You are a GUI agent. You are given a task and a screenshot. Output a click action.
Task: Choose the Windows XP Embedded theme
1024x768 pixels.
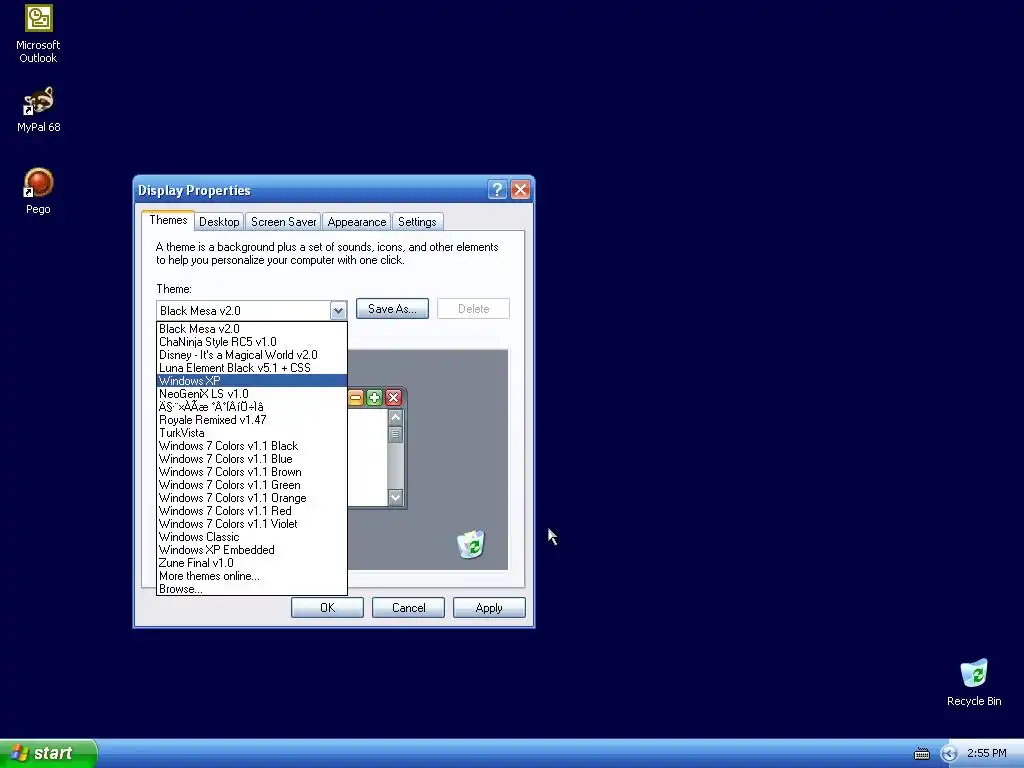click(251, 550)
